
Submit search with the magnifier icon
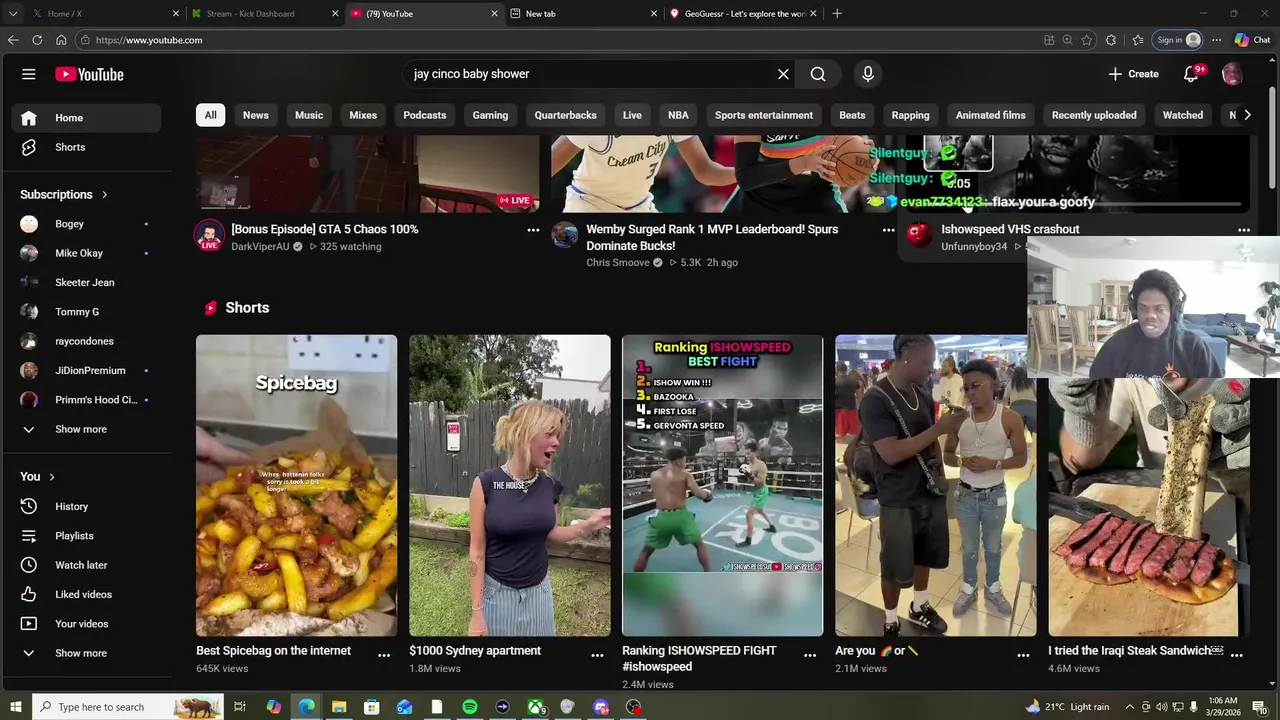(x=818, y=74)
